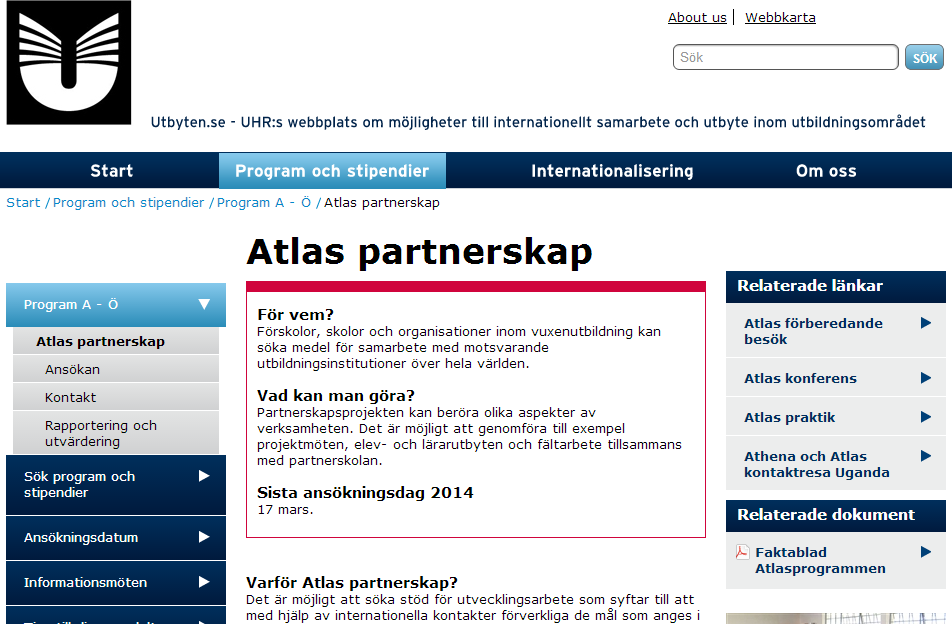Click the För vem? heading
952x624 pixels.
[295, 314]
